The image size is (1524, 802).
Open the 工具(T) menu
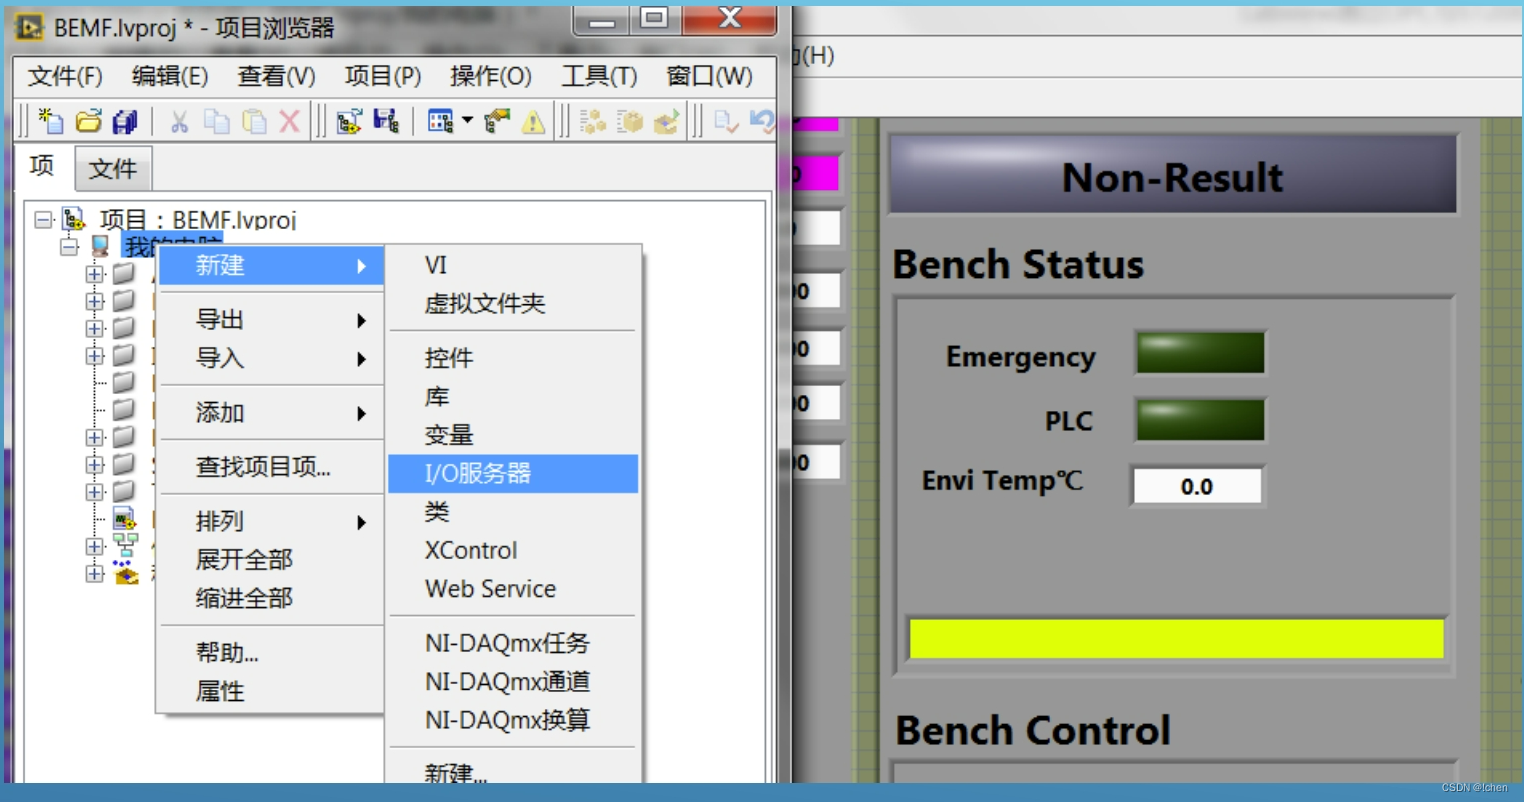coord(598,76)
